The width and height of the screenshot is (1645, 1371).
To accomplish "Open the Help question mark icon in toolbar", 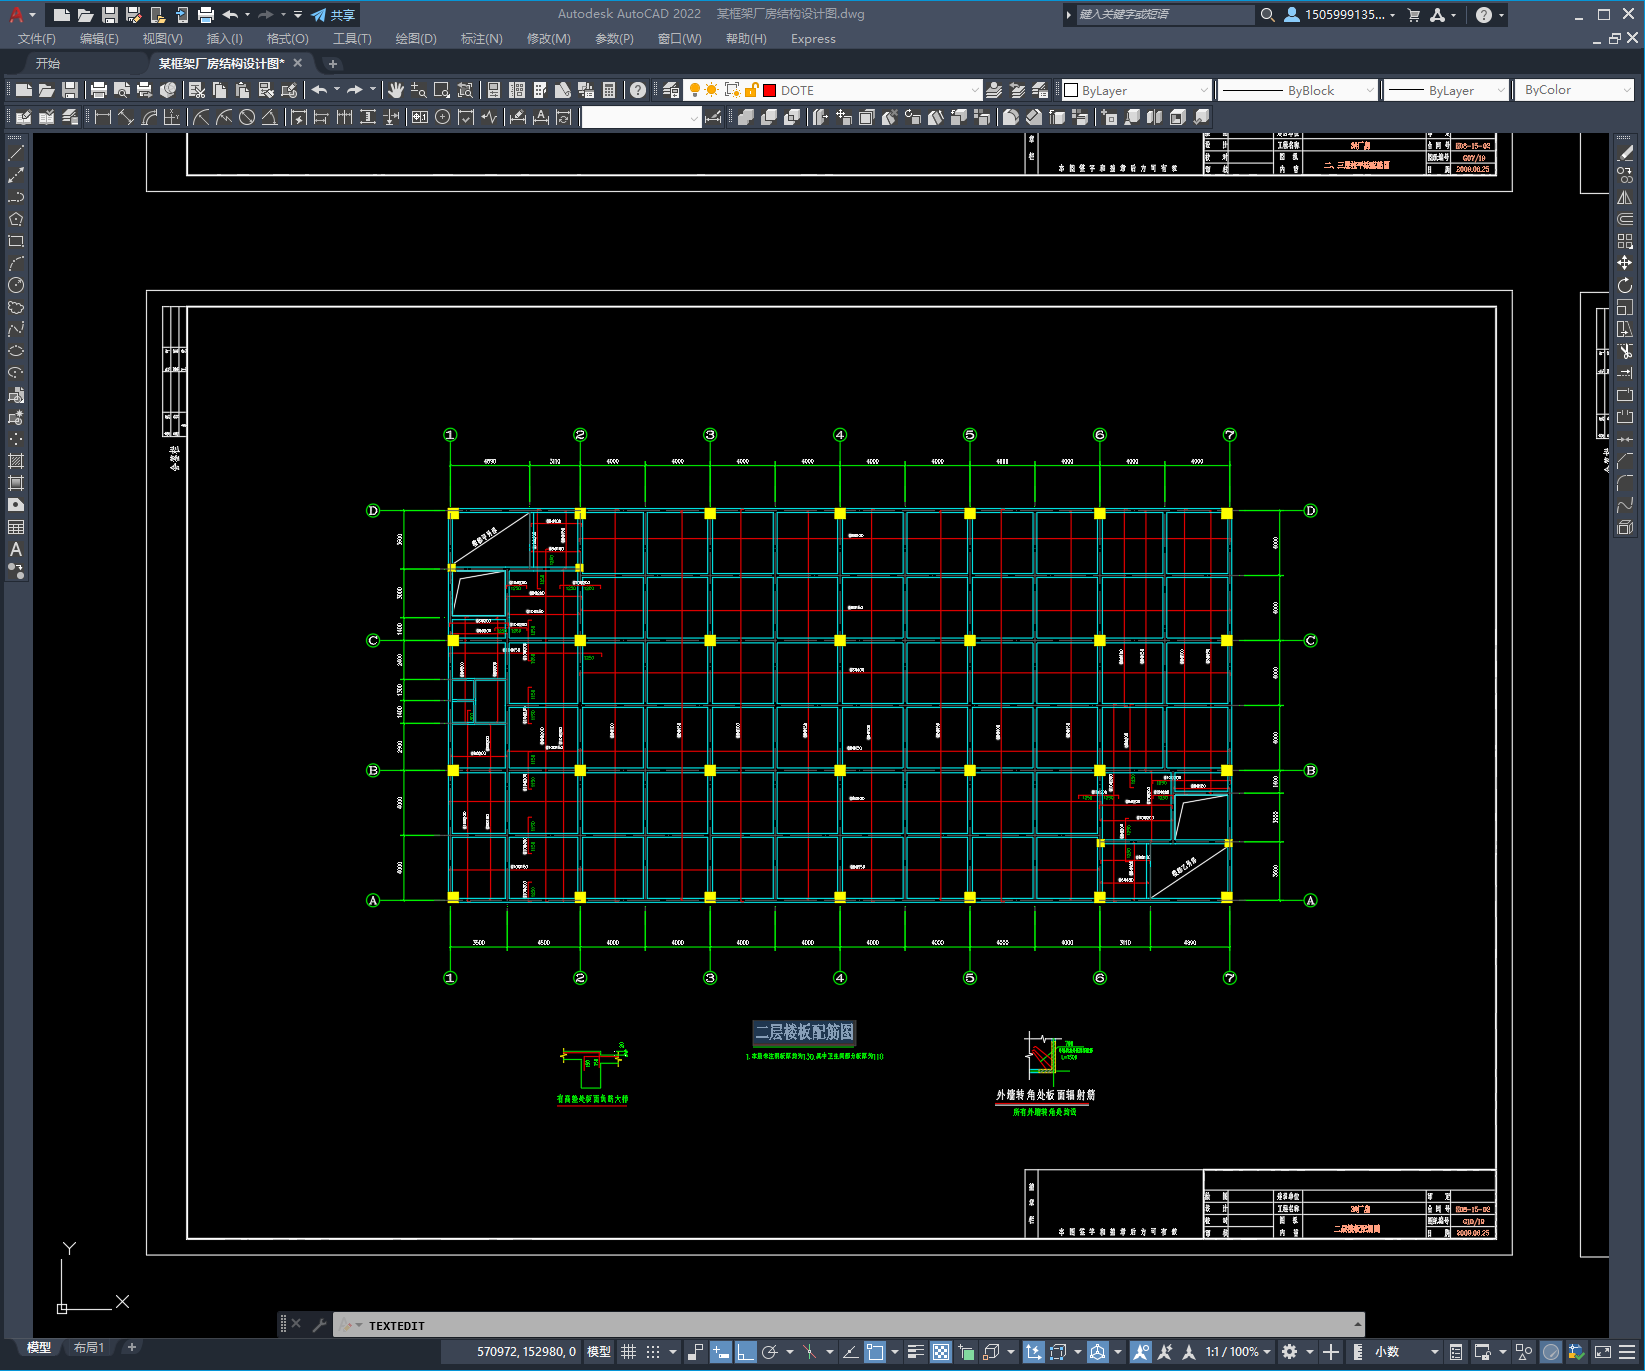I will click(x=638, y=90).
